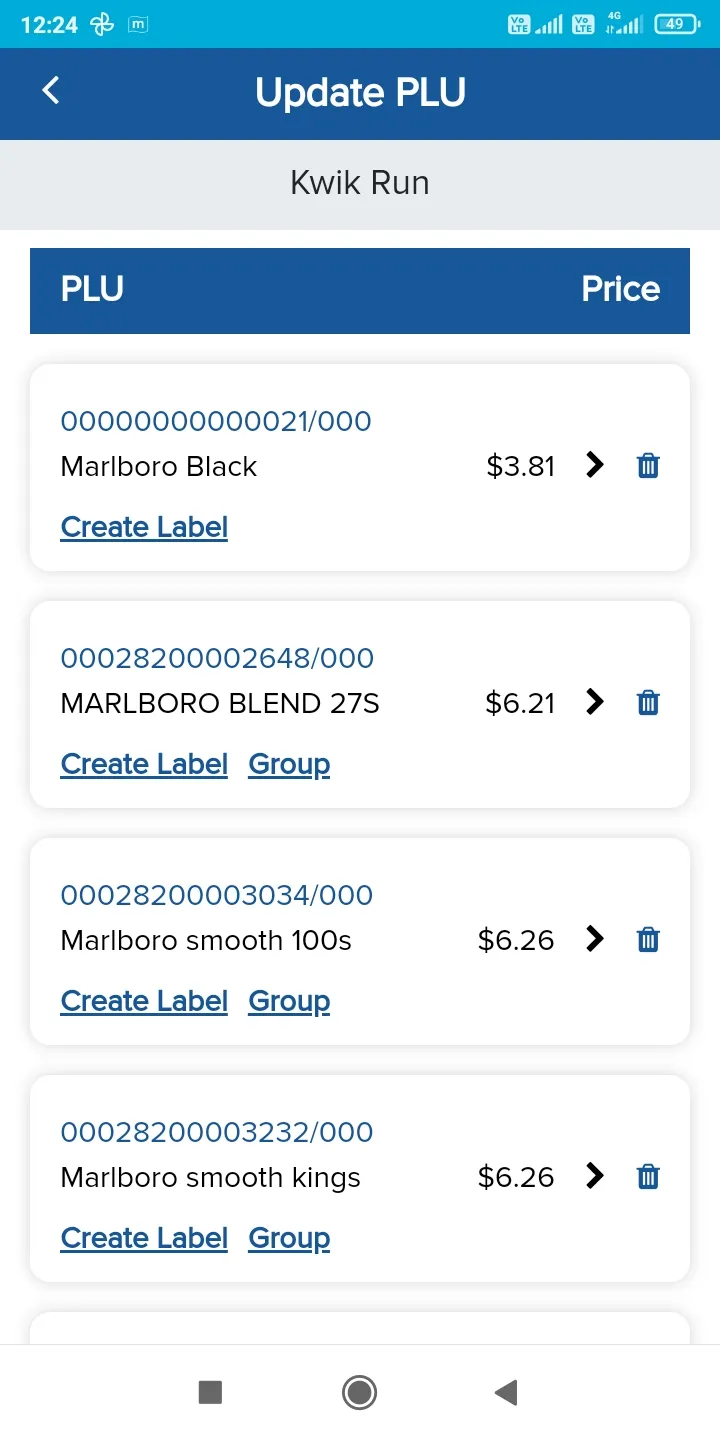The height and width of the screenshot is (1440, 720).
Task: Select PLU code 00028200002648/000
Action: pyautogui.click(x=217, y=658)
